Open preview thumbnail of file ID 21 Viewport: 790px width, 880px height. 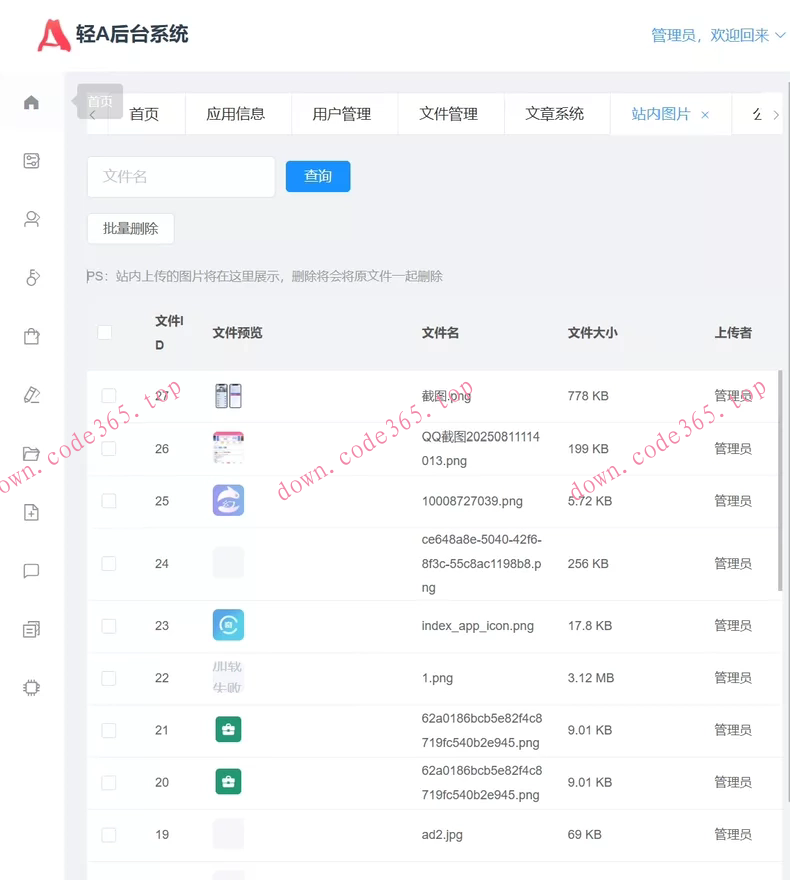[228, 730]
